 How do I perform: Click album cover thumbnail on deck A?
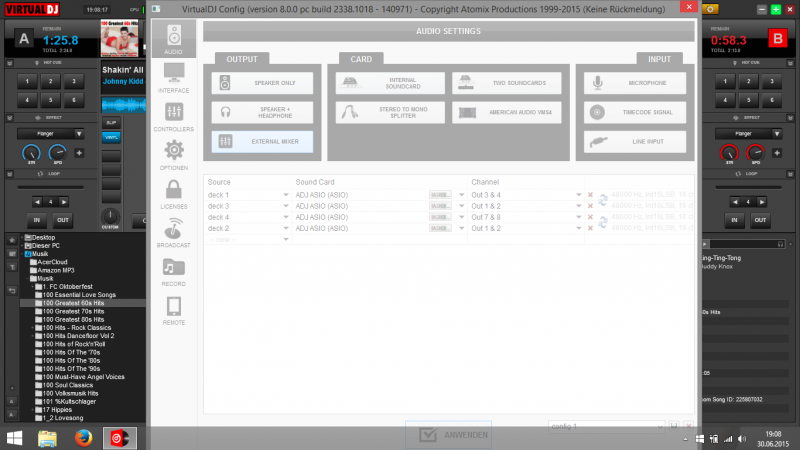coord(119,38)
